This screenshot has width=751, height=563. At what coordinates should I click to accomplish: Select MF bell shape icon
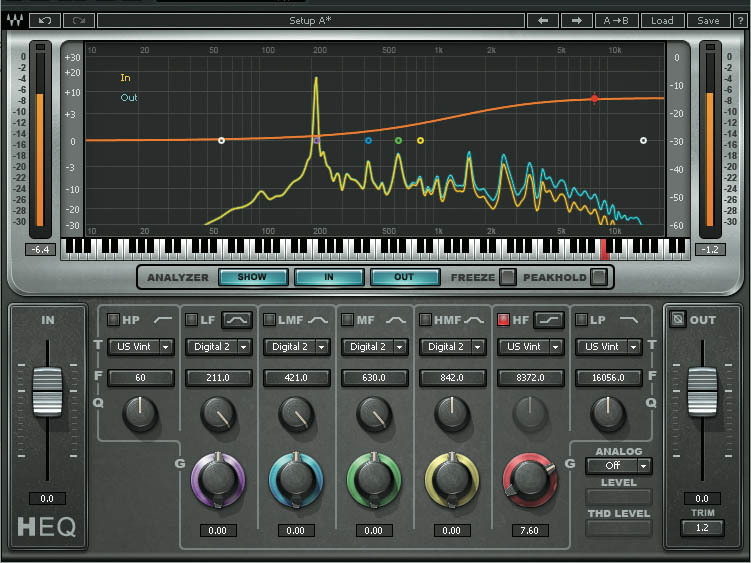coord(396,320)
